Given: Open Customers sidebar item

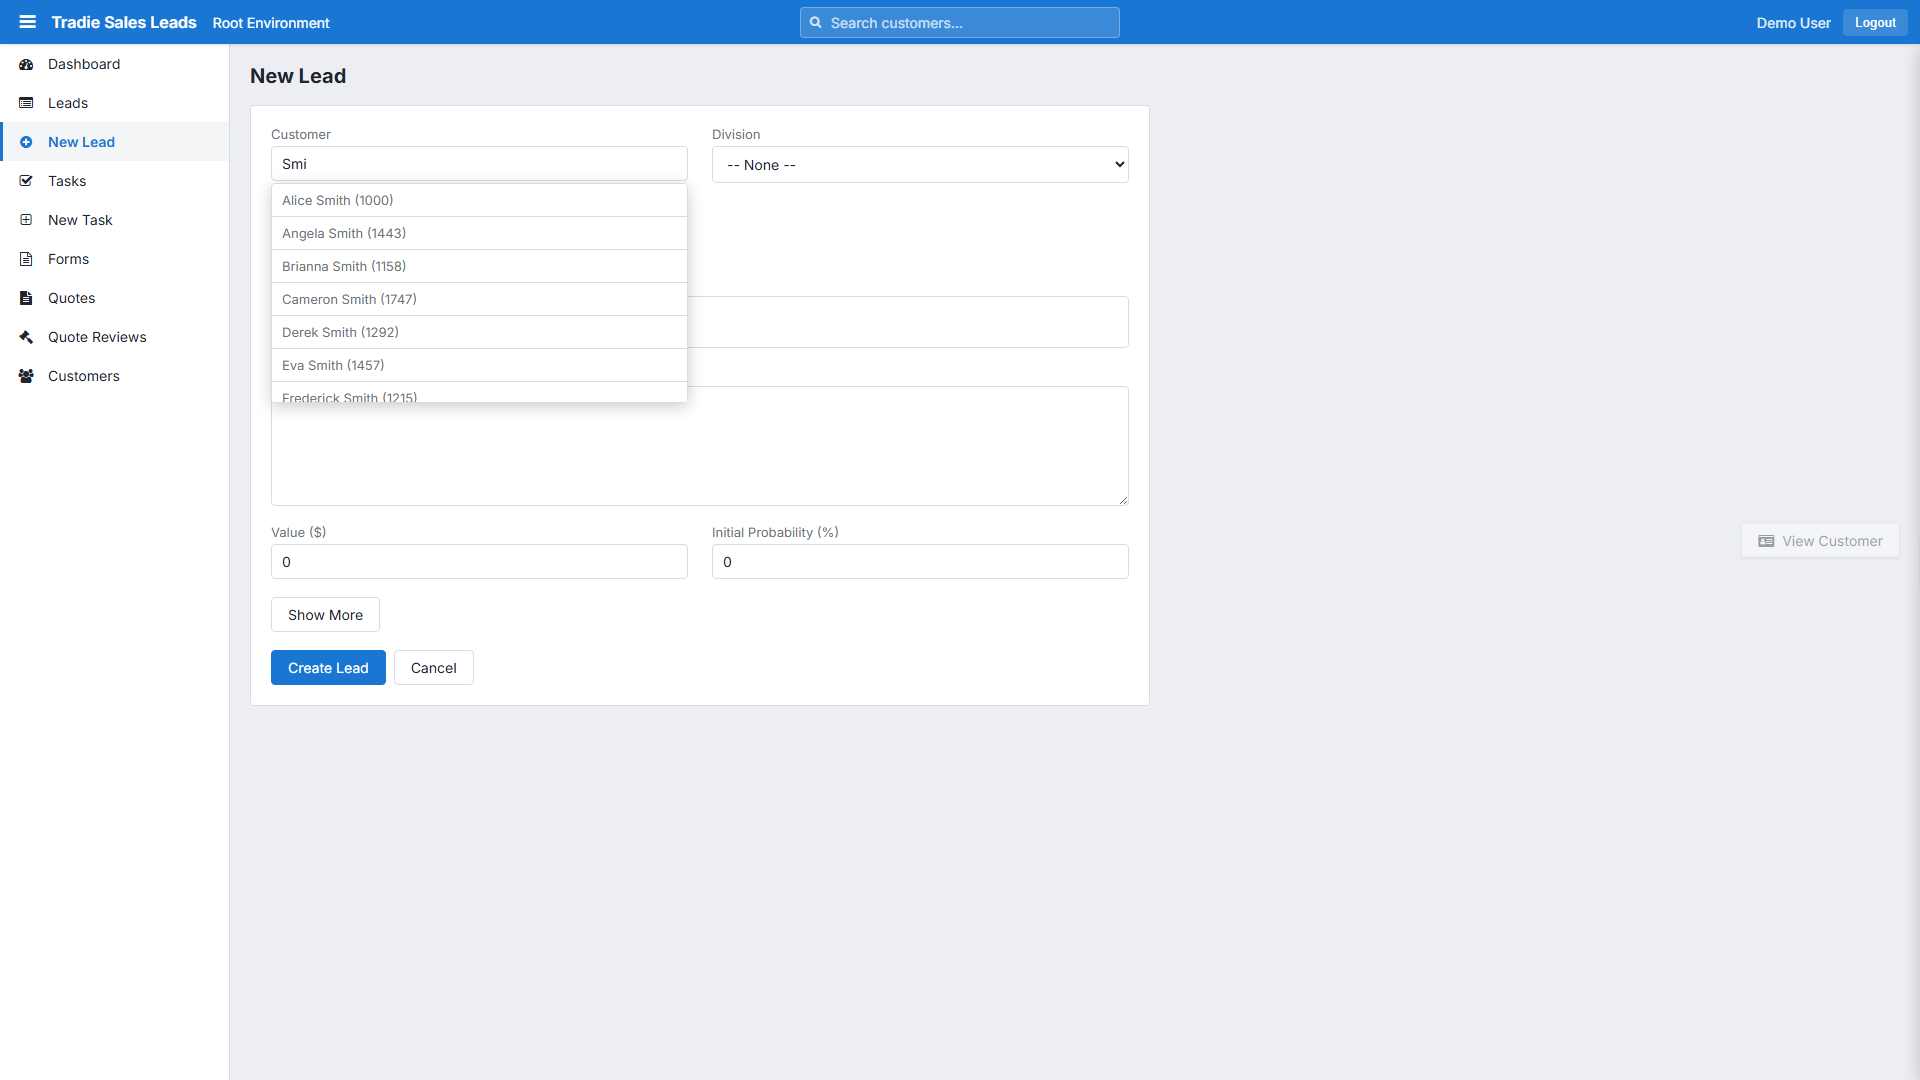Looking at the screenshot, I should click(115, 376).
